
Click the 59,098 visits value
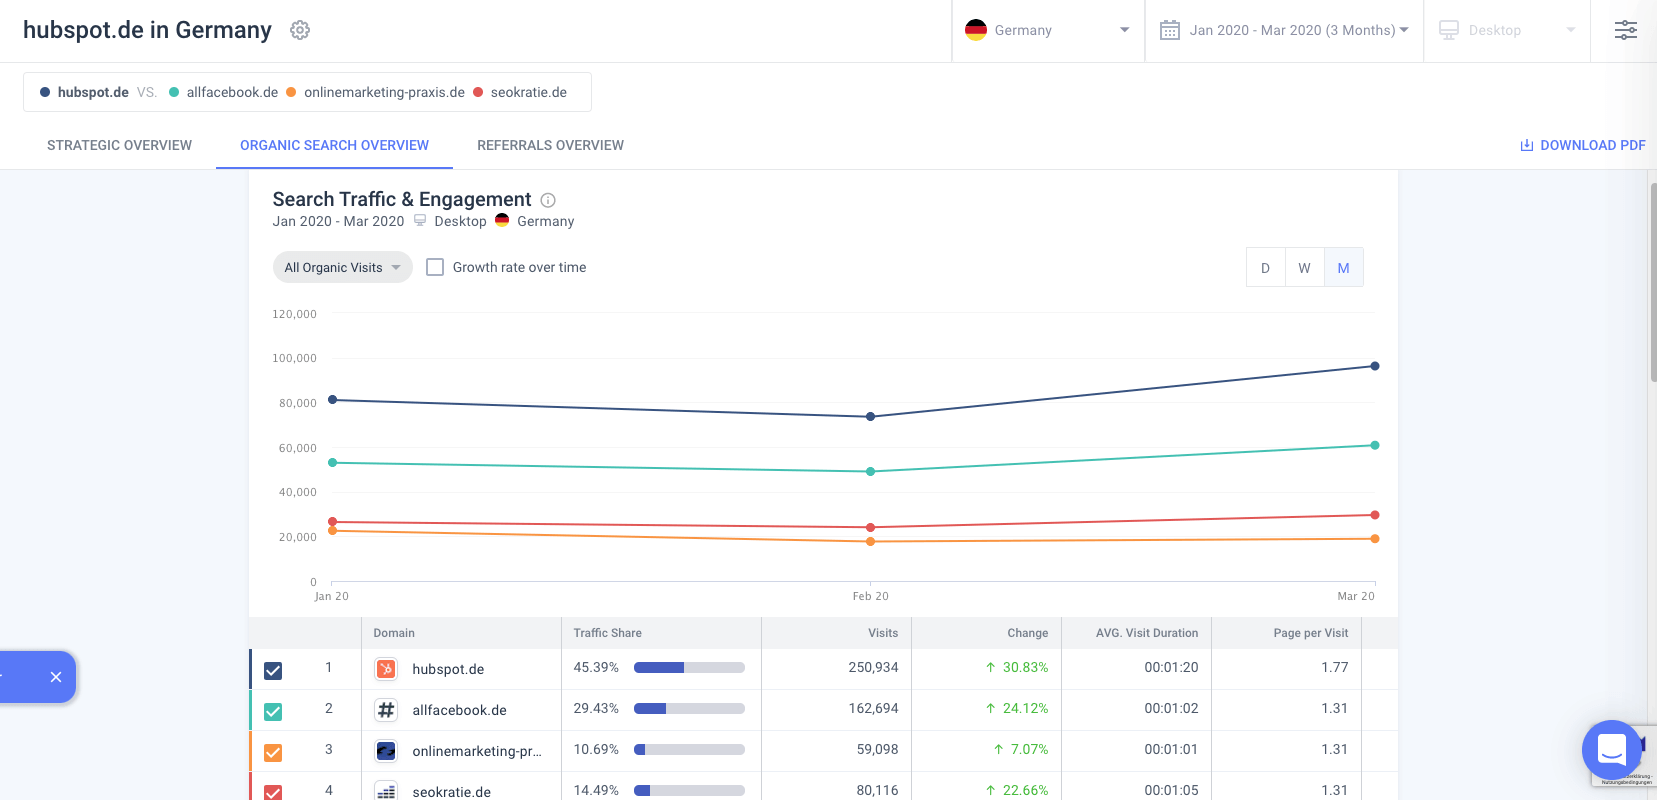(877, 749)
